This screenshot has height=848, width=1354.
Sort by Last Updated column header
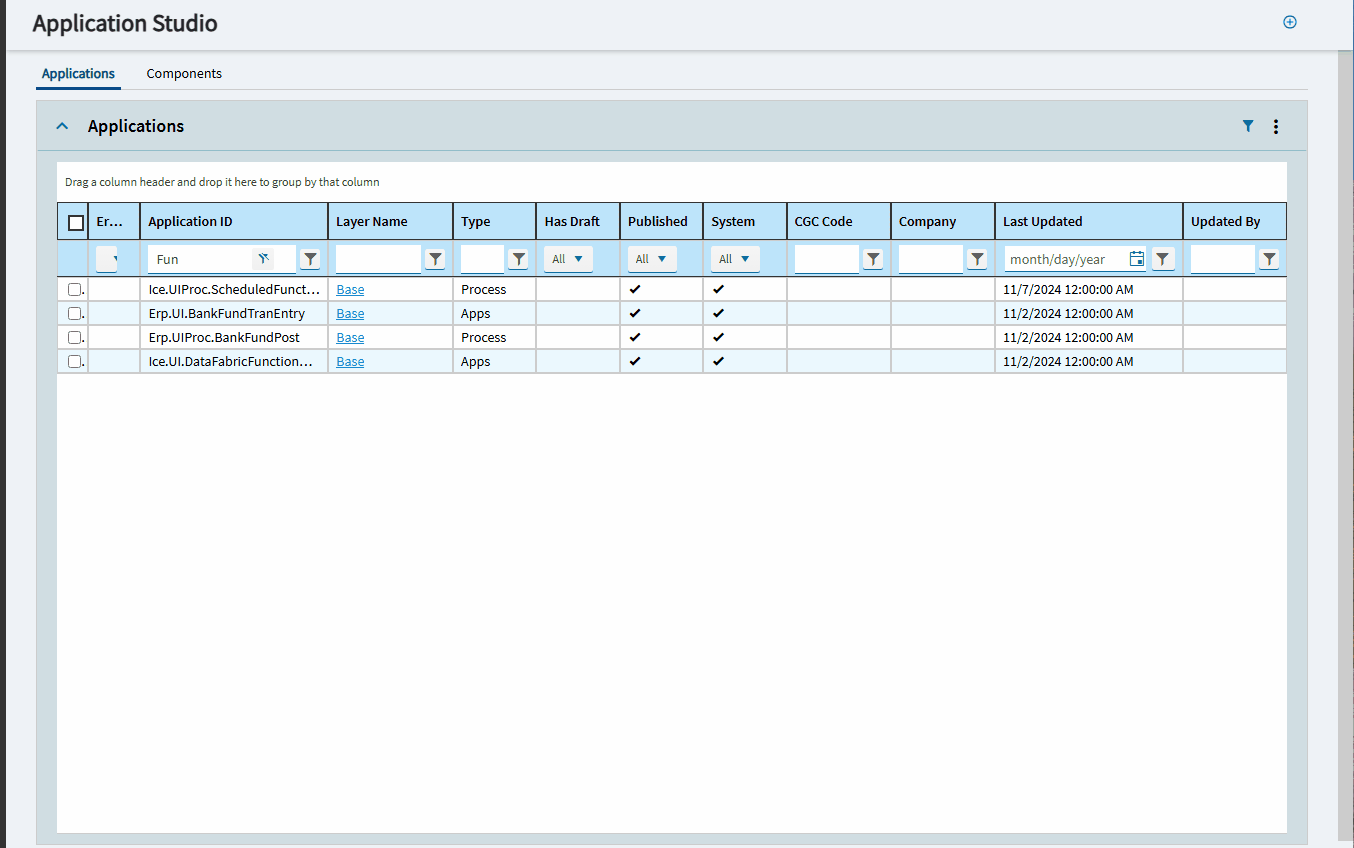(x=1088, y=221)
